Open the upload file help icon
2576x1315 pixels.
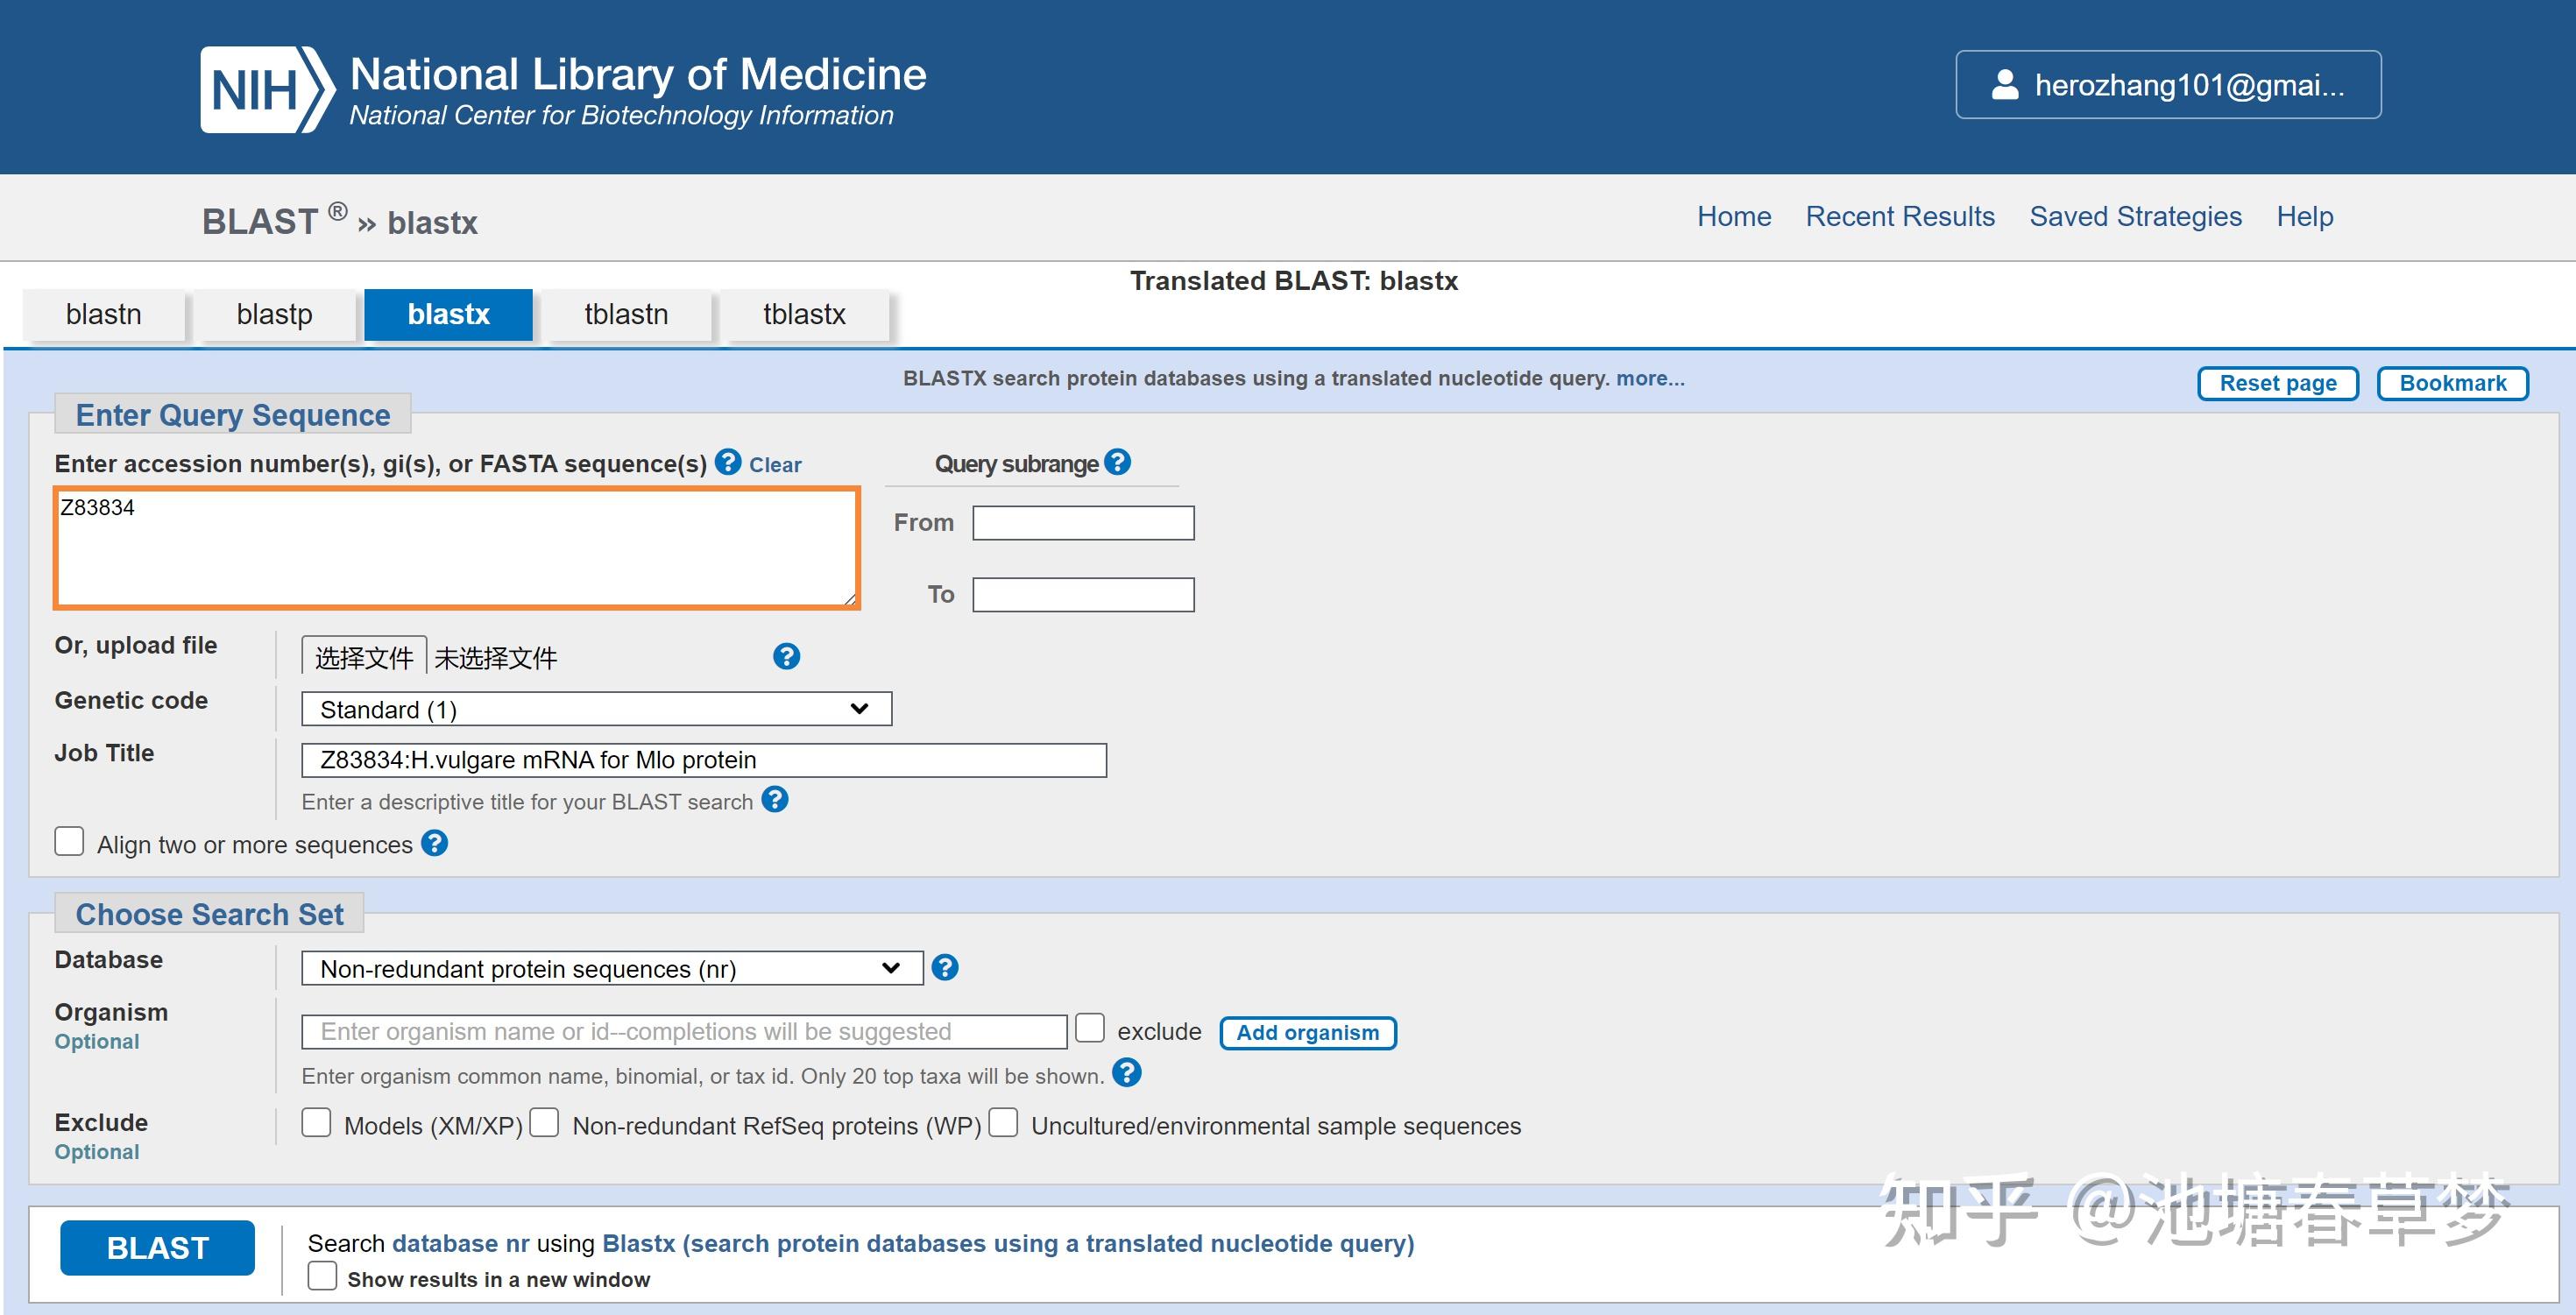click(x=786, y=656)
